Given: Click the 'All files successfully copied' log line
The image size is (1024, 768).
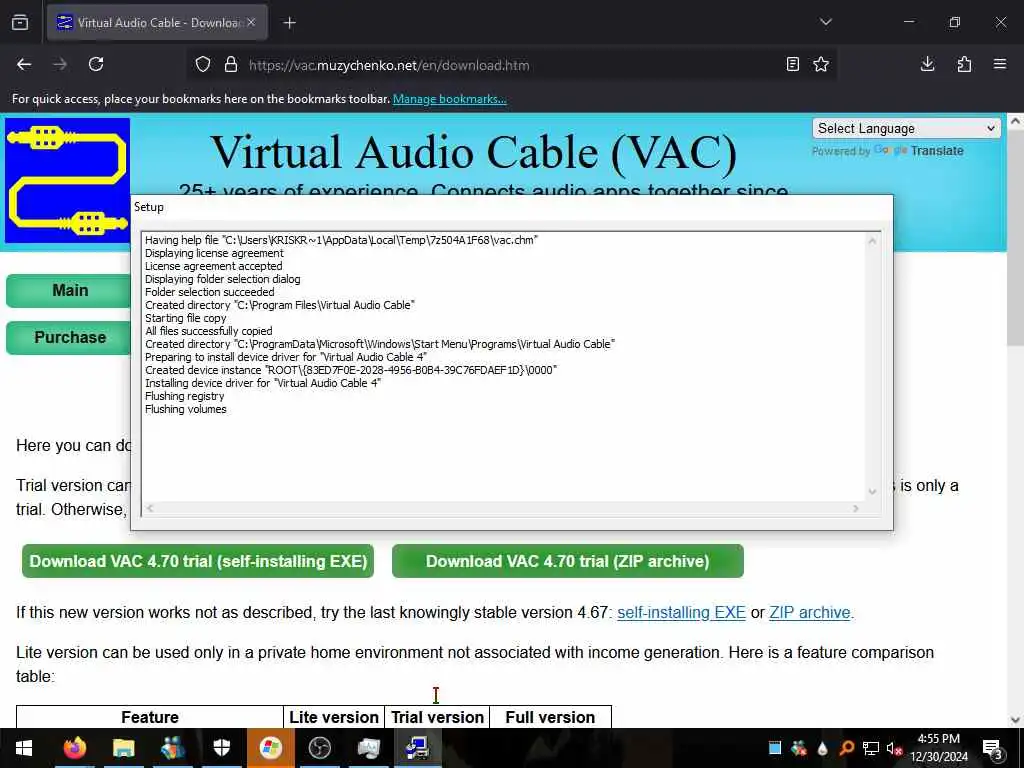Looking at the screenshot, I should pyautogui.click(x=208, y=331).
